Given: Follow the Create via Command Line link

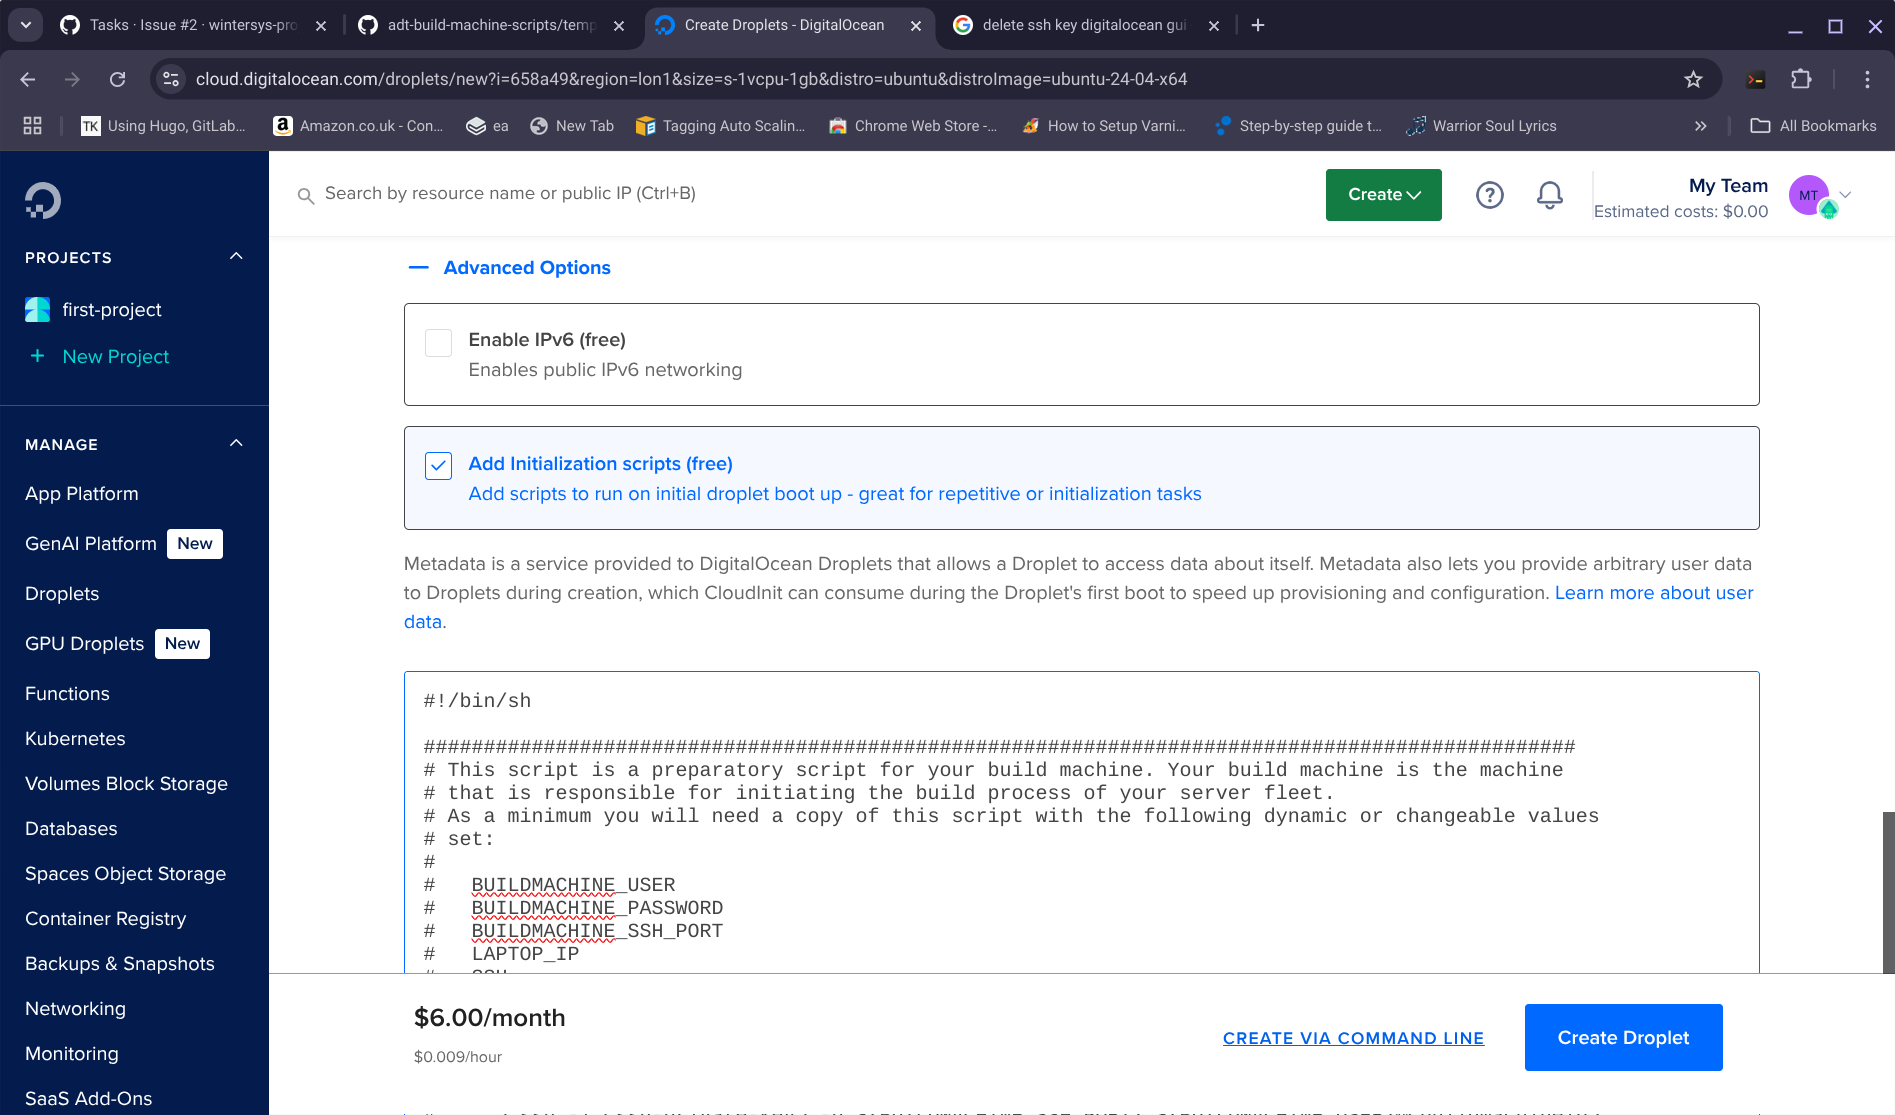Looking at the screenshot, I should (1353, 1038).
